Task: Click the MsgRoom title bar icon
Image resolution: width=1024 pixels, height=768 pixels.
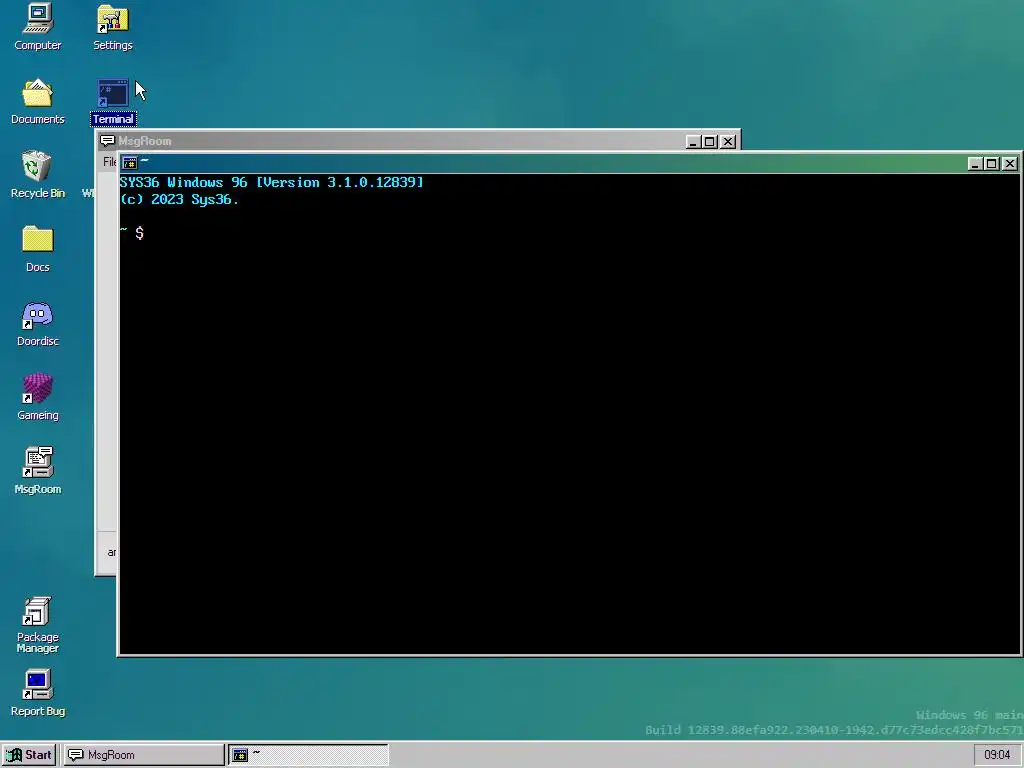Action: coord(108,141)
